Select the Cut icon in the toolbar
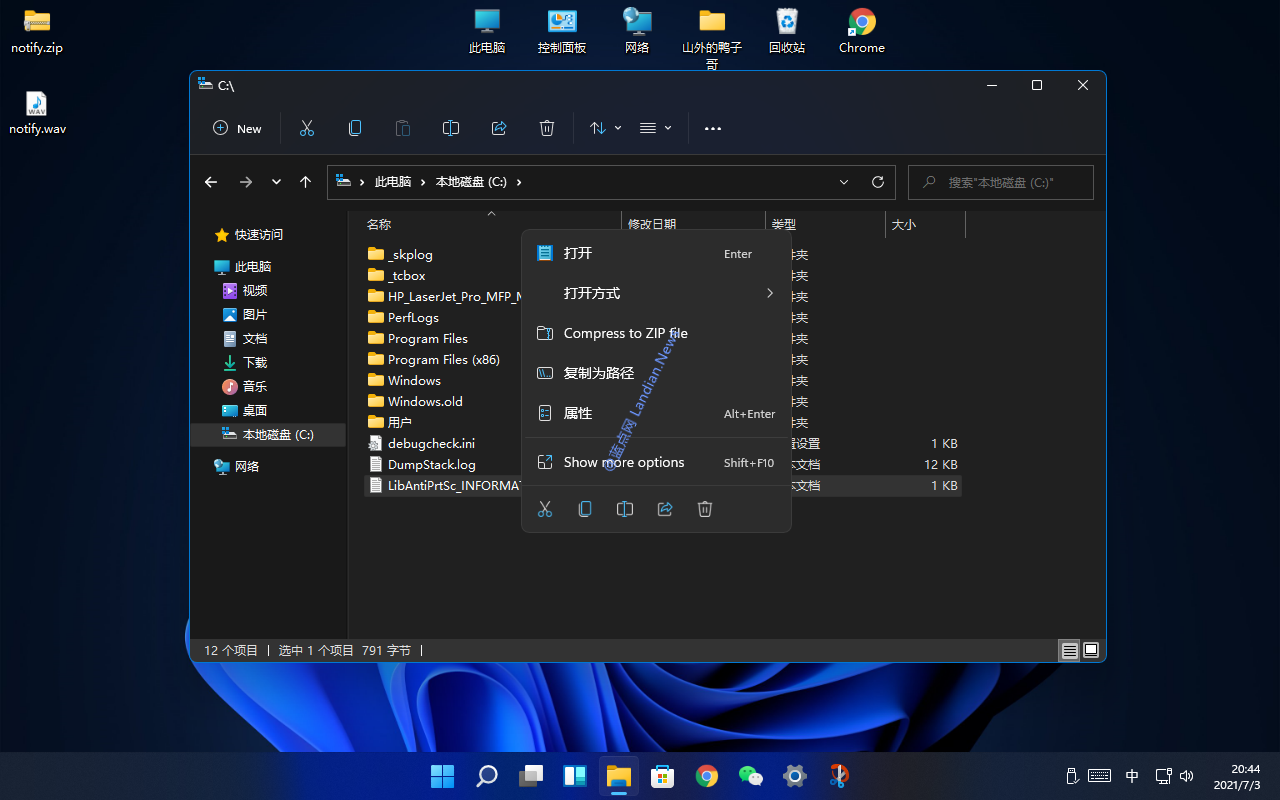1280x800 pixels. [306, 128]
